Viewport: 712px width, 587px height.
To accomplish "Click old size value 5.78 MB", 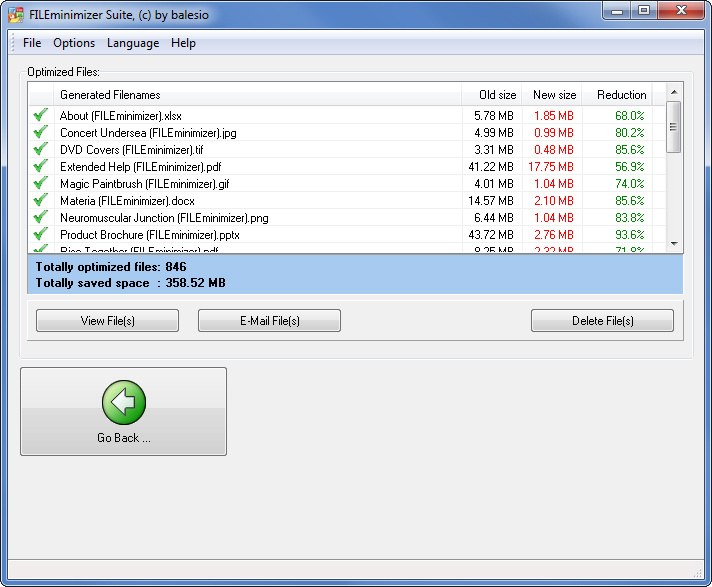I will (x=494, y=116).
